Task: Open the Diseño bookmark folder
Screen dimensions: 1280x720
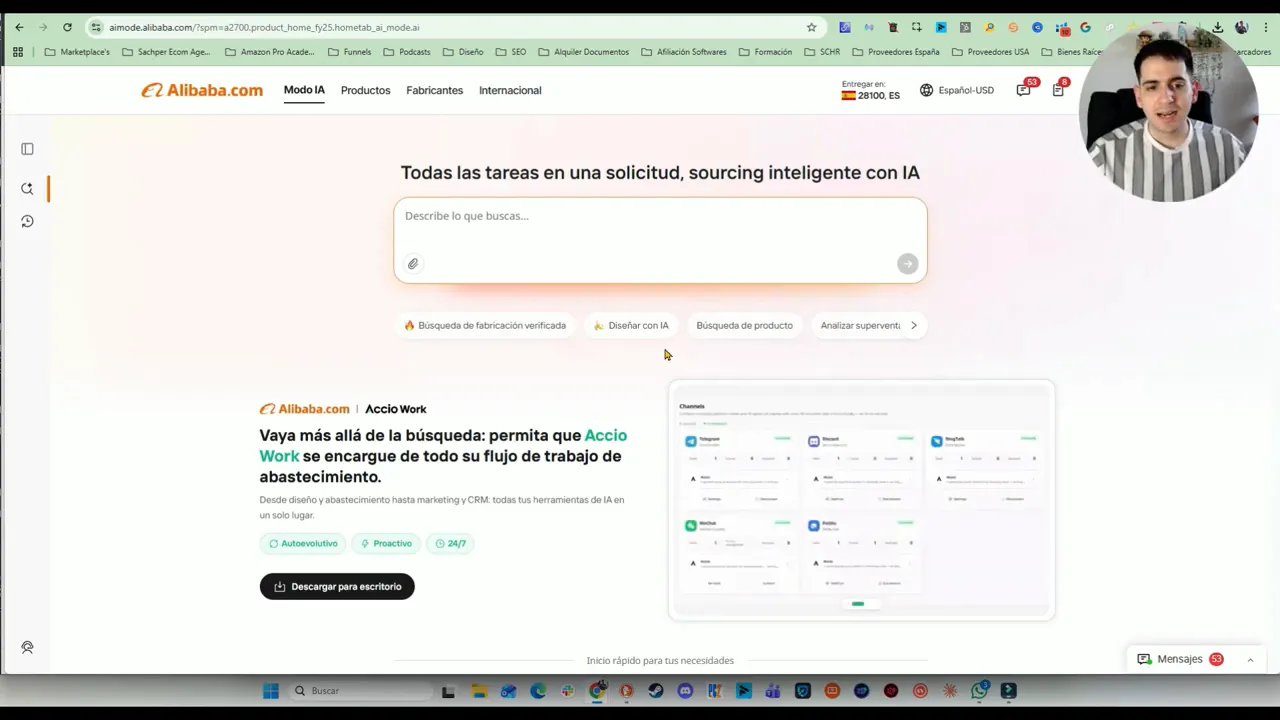Action: [x=463, y=52]
